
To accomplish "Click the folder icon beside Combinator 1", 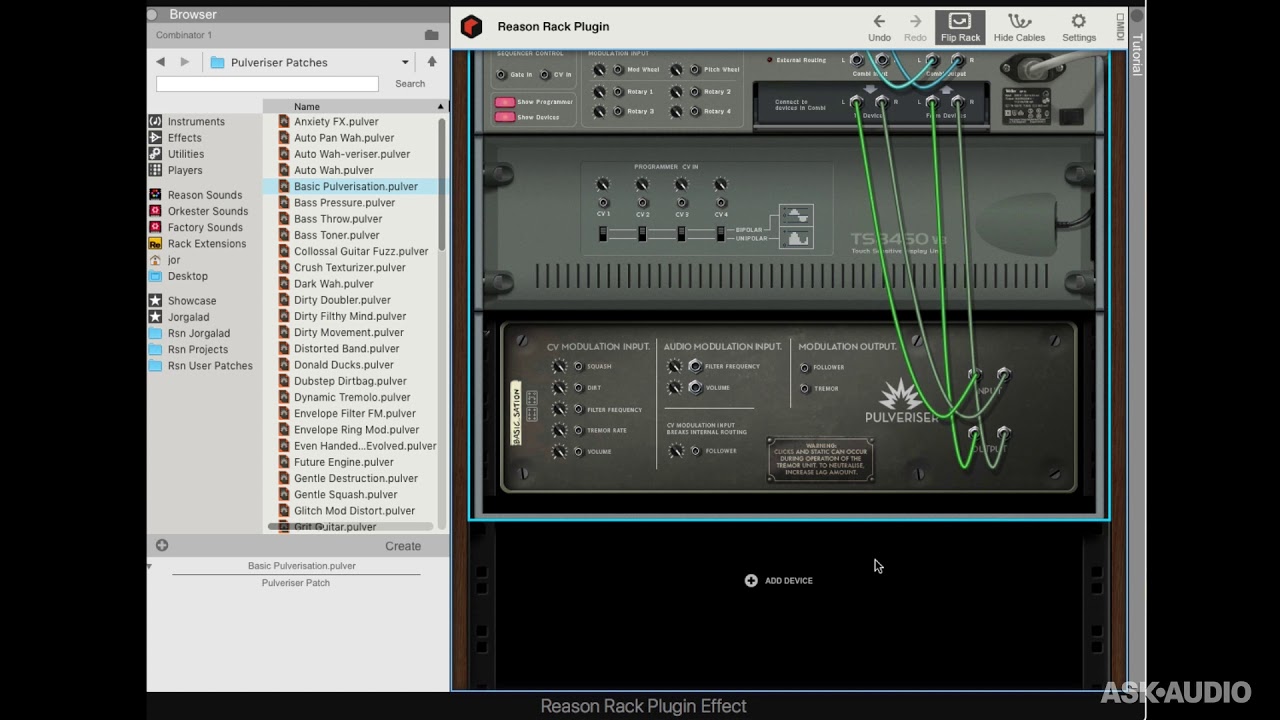I will [431, 35].
